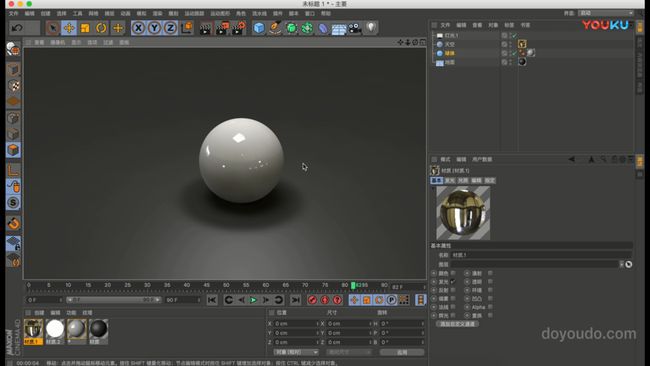Viewport: 650px width, 366px height.
Task: Select the Basic tab in attributes
Action: pyautogui.click(x=437, y=180)
